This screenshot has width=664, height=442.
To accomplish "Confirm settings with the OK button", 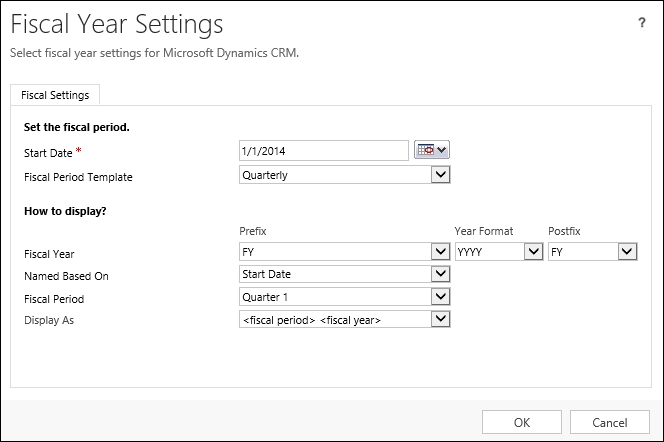I will [x=522, y=422].
